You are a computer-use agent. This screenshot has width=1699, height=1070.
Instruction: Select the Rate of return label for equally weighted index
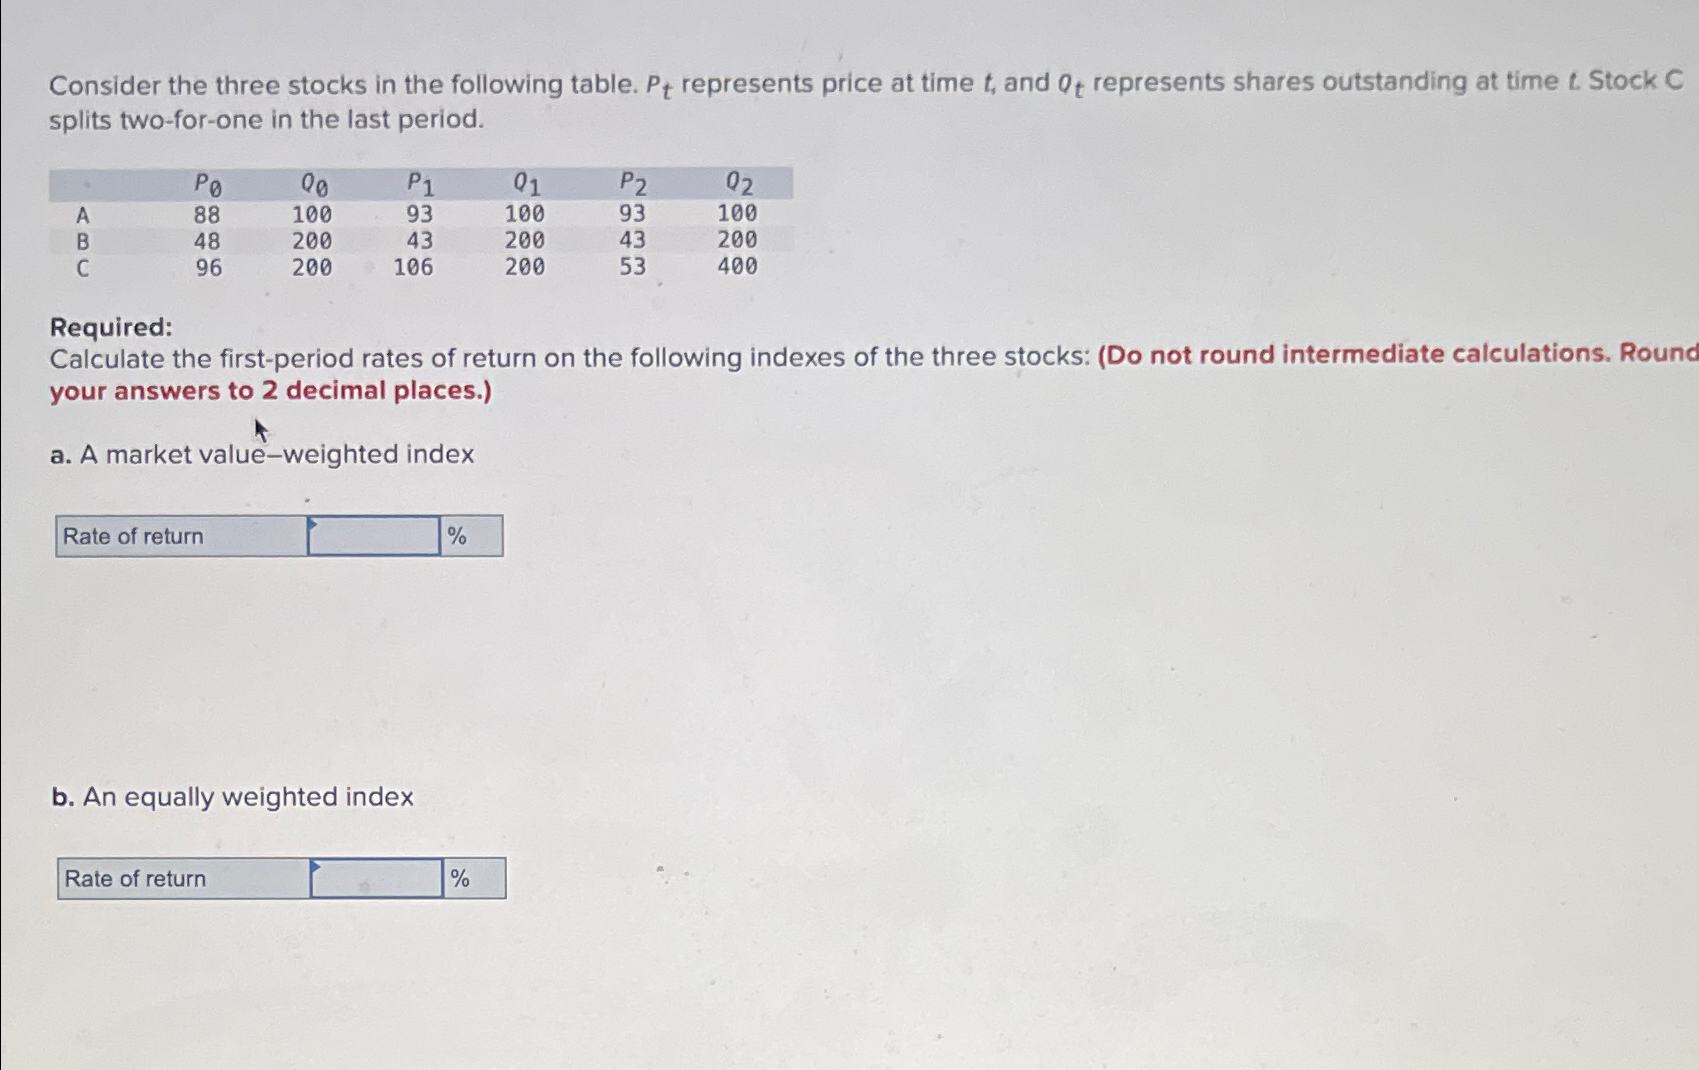point(132,878)
